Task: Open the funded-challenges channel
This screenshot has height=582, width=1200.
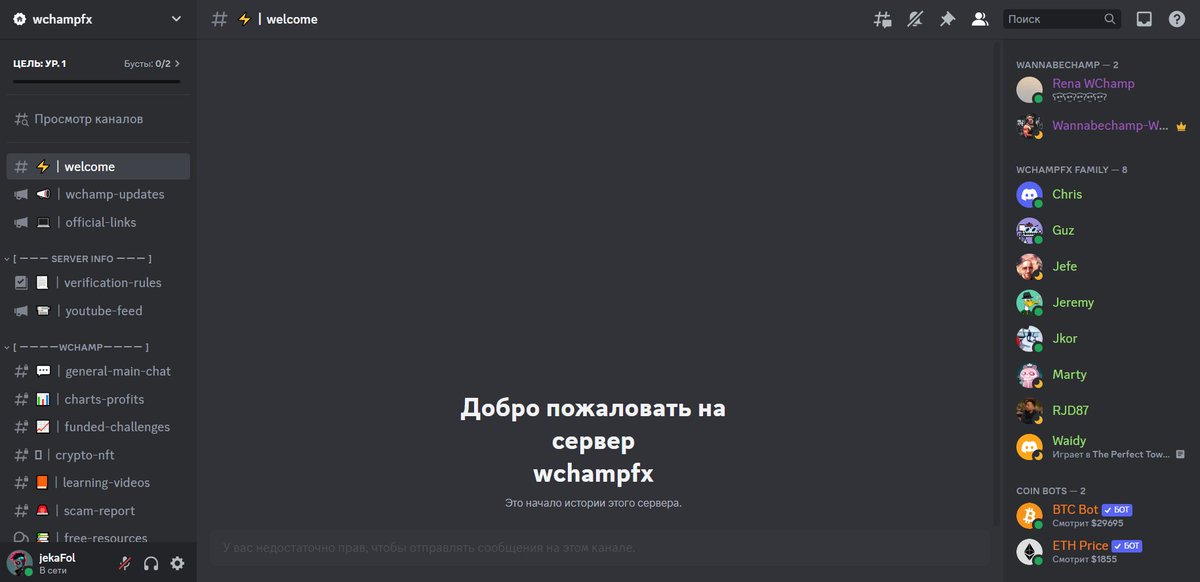Action: click(98, 427)
